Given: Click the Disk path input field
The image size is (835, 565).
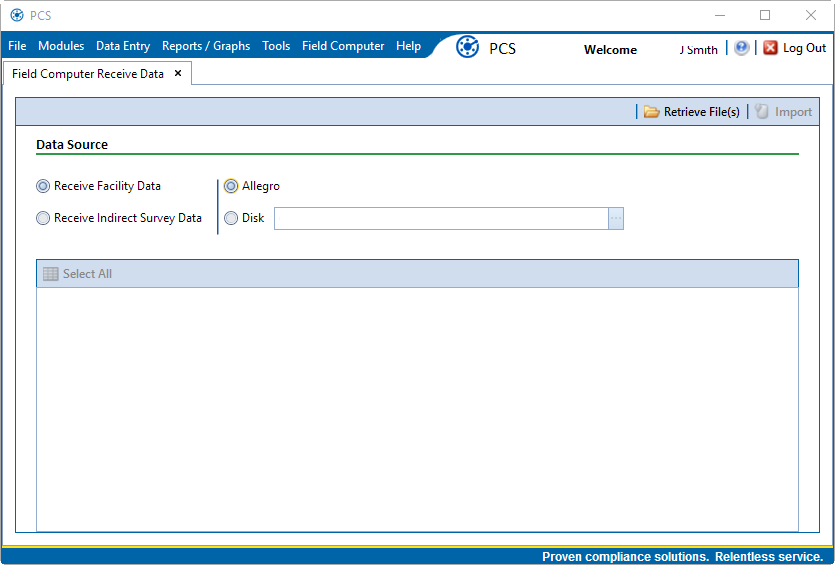Looking at the screenshot, I should [x=441, y=218].
